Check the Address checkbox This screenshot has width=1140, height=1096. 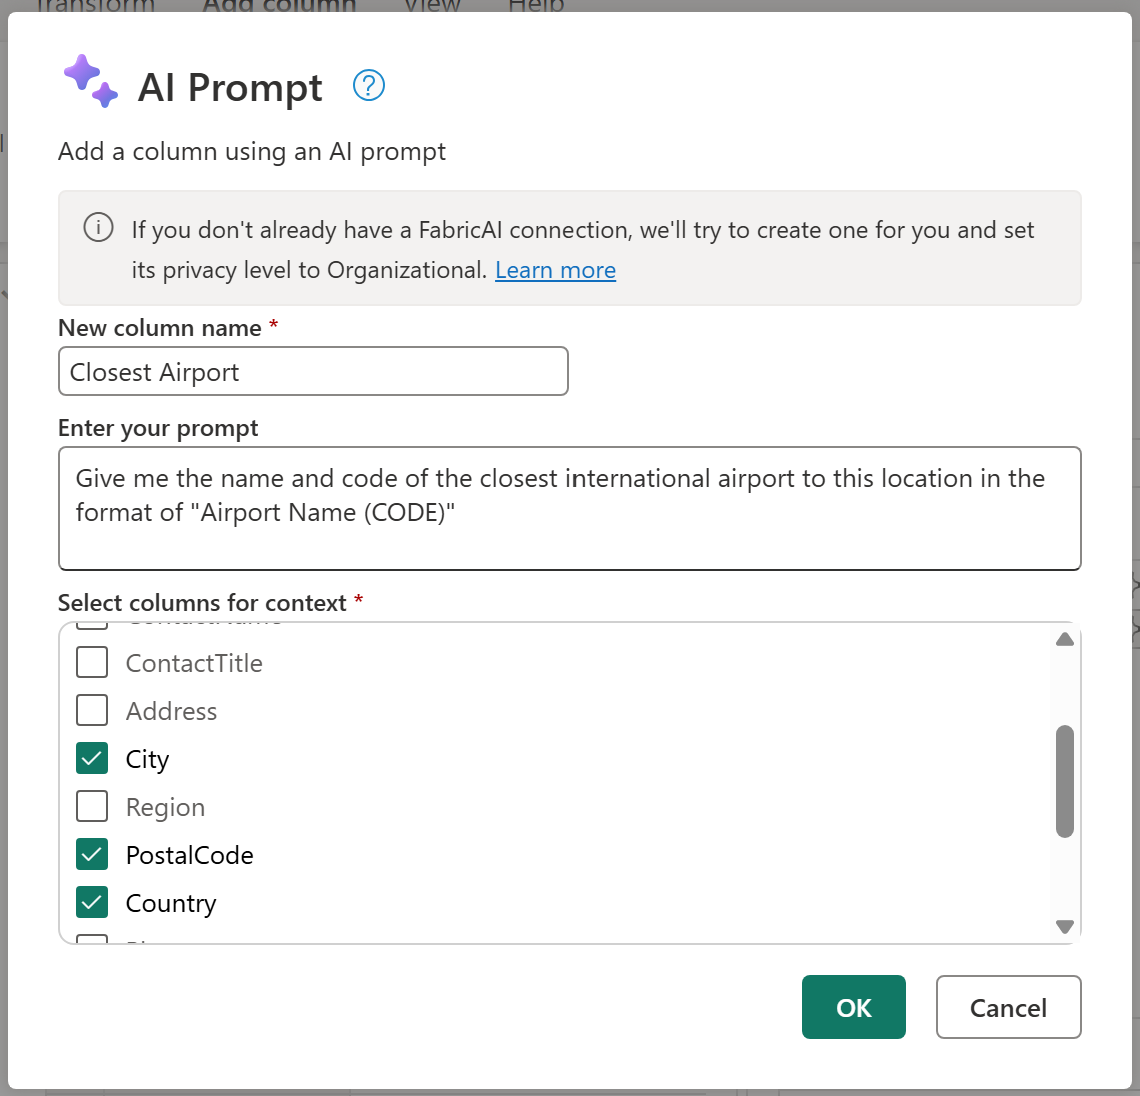(92, 710)
